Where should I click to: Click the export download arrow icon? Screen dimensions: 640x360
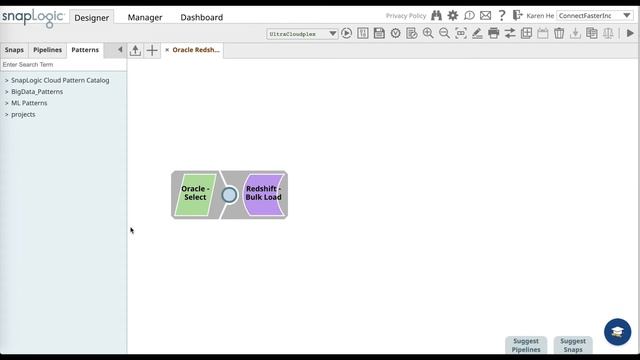coord(575,33)
